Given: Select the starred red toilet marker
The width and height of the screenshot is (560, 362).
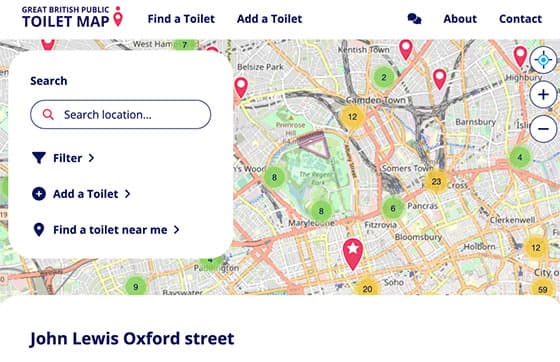Looking at the screenshot, I should point(353,254).
